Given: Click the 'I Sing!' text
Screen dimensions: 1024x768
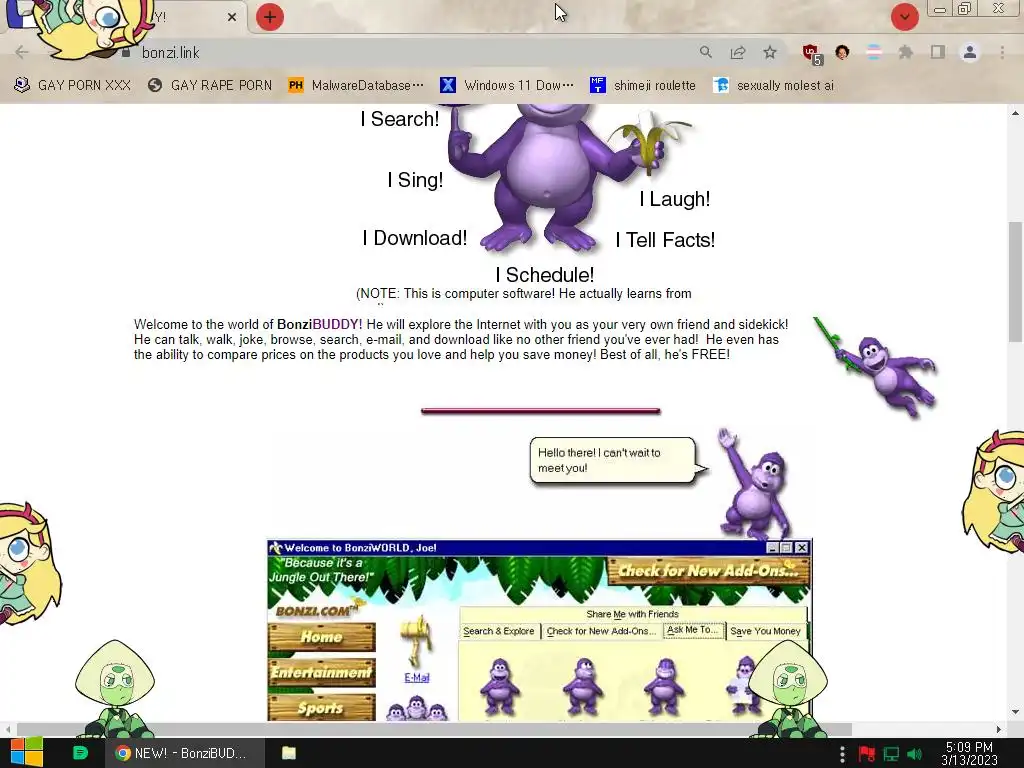Looking at the screenshot, I should (415, 180).
